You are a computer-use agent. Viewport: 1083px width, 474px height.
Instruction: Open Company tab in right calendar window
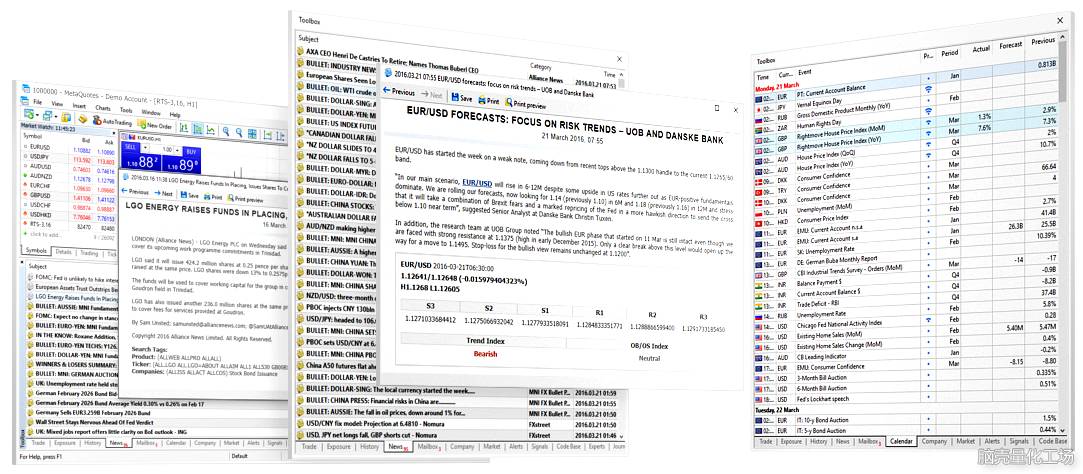pyautogui.click(x=934, y=441)
